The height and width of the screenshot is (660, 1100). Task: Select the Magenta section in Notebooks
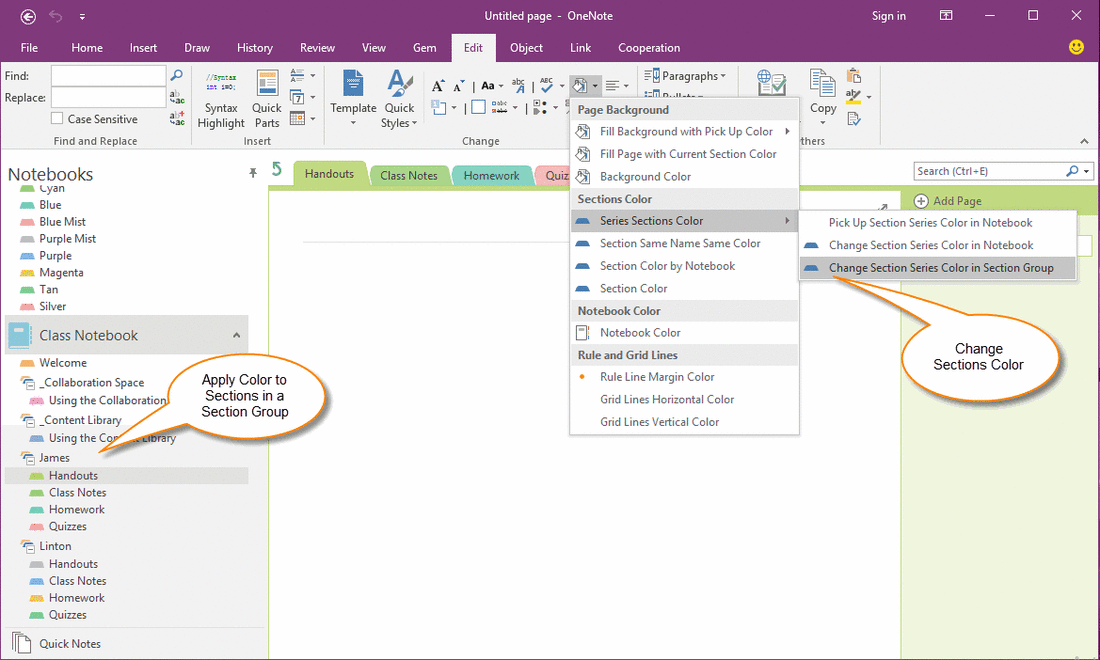tap(61, 273)
